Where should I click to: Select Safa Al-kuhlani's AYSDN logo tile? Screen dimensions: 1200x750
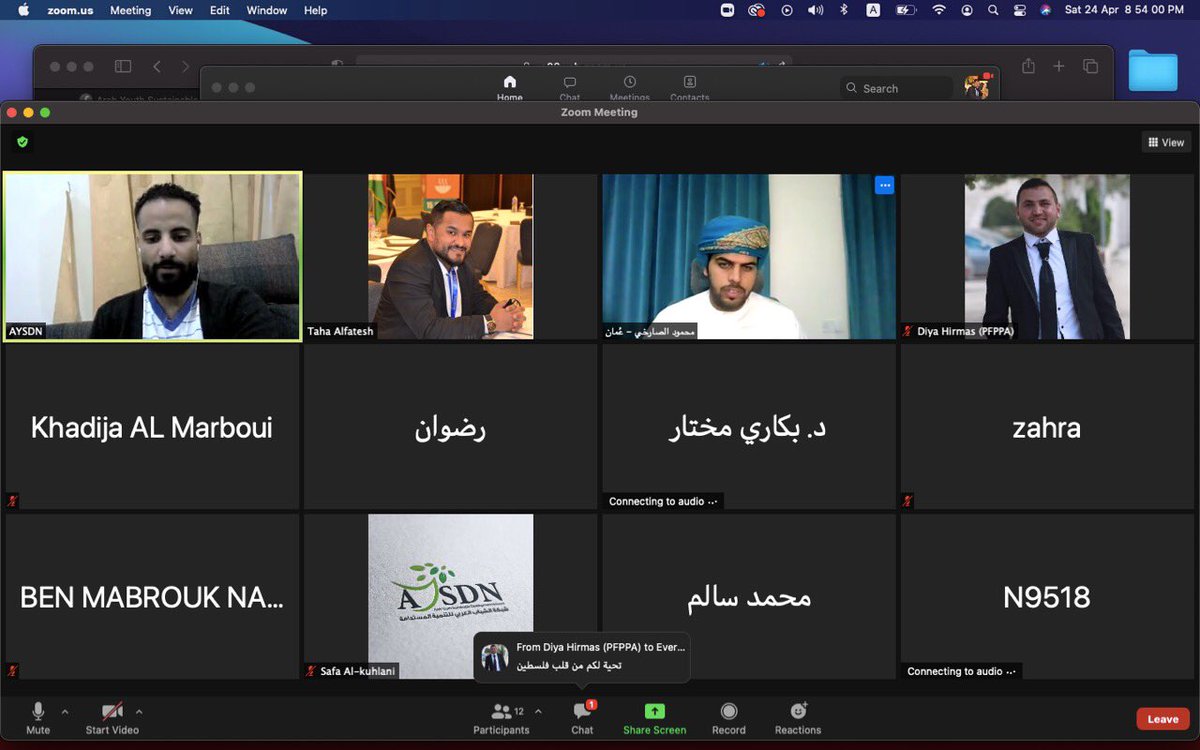click(x=450, y=597)
